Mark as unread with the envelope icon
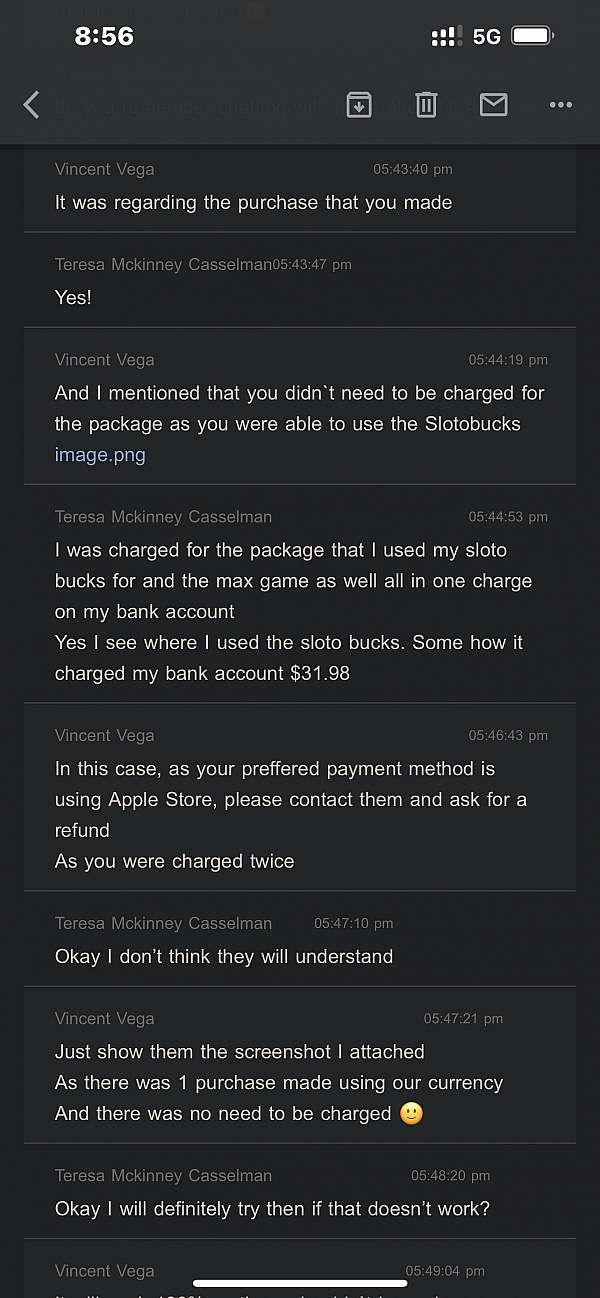Screen dimensions: 600x1298 click(494, 104)
